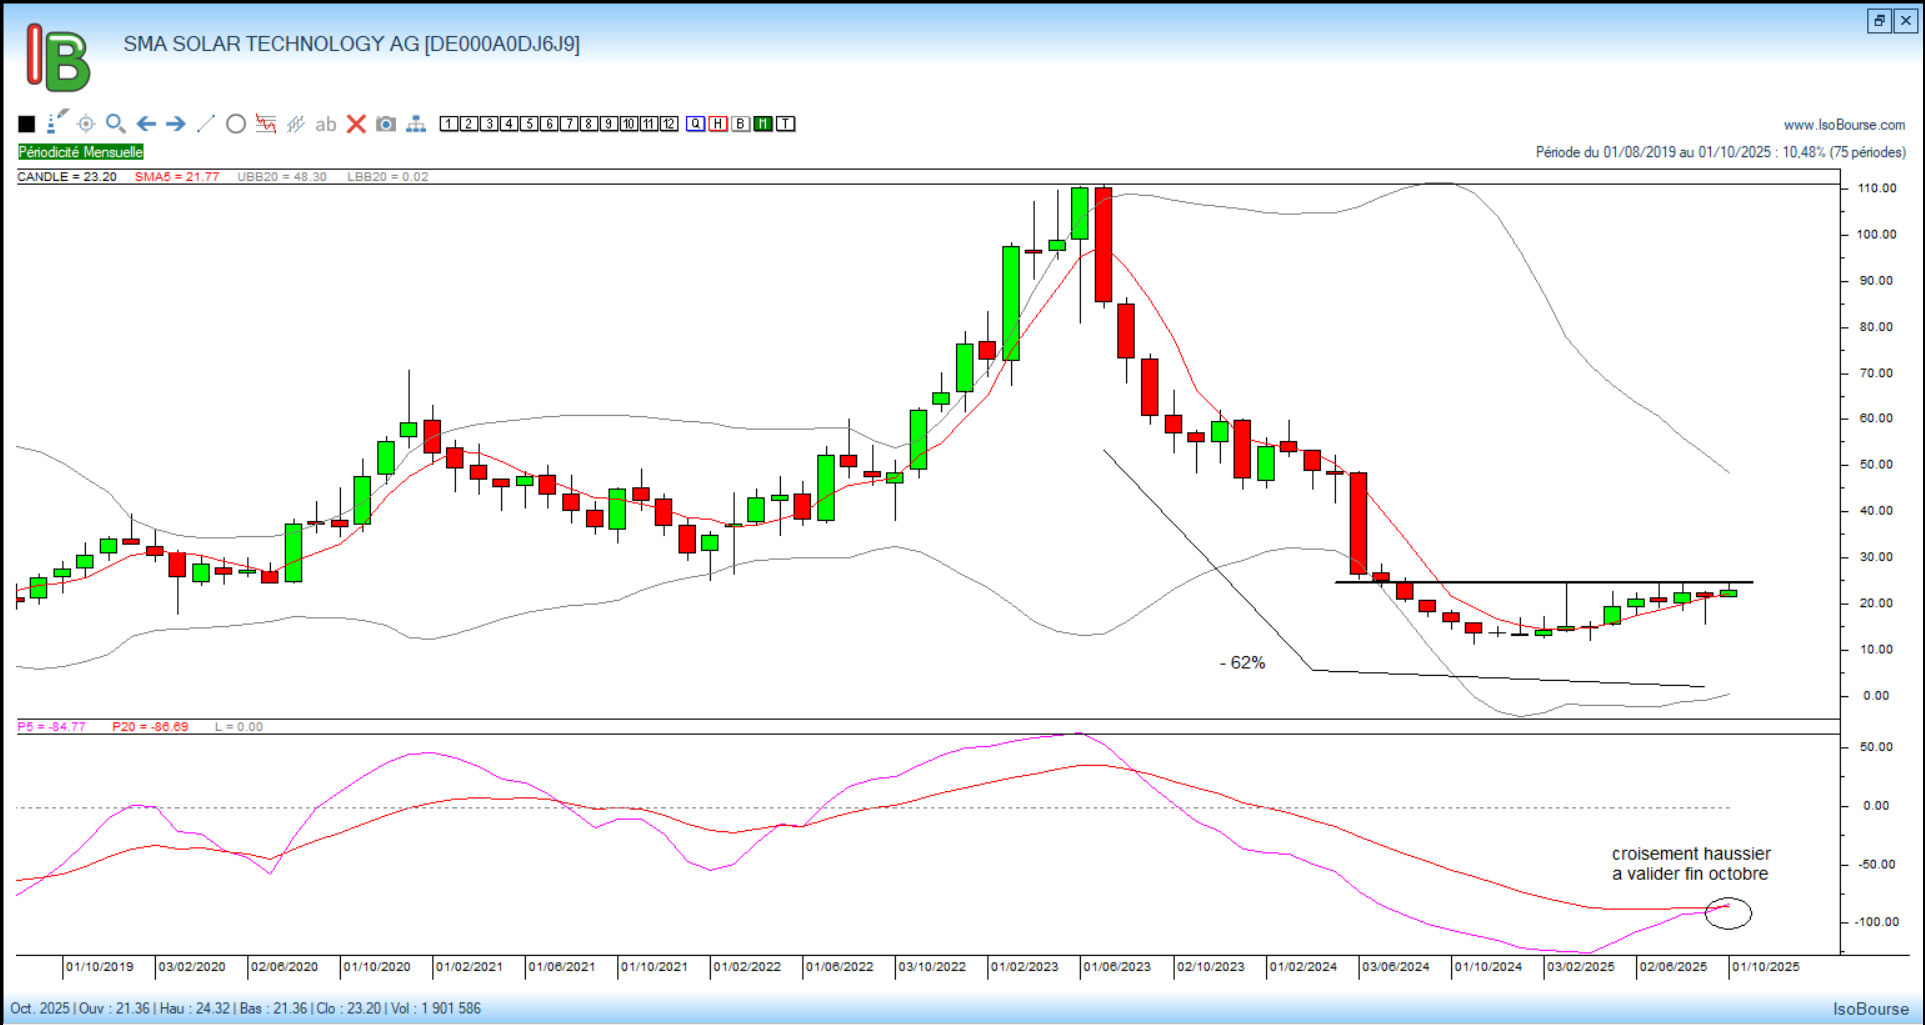The height and width of the screenshot is (1025, 1925).
Task: Switch to weekly periodicity H
Action: [x=718, y=124]
